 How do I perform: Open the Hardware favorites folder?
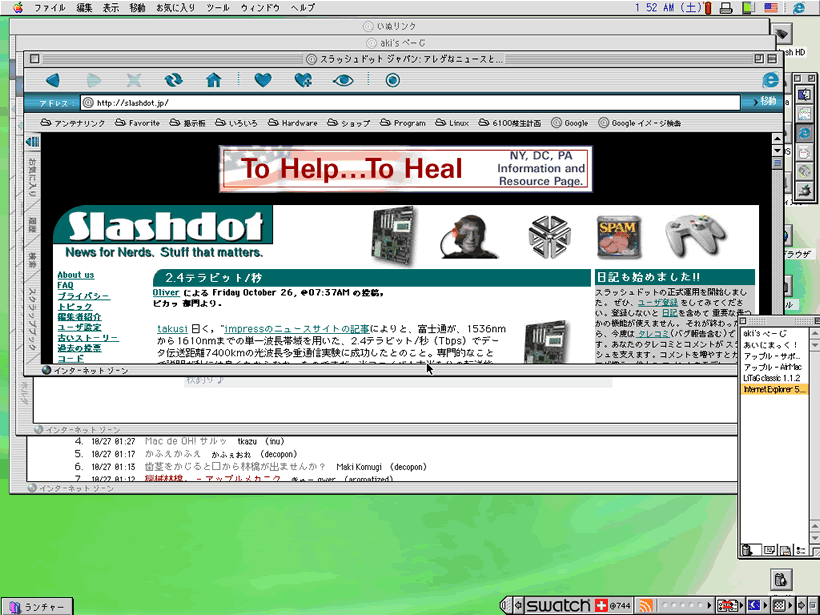pos(293,123)
